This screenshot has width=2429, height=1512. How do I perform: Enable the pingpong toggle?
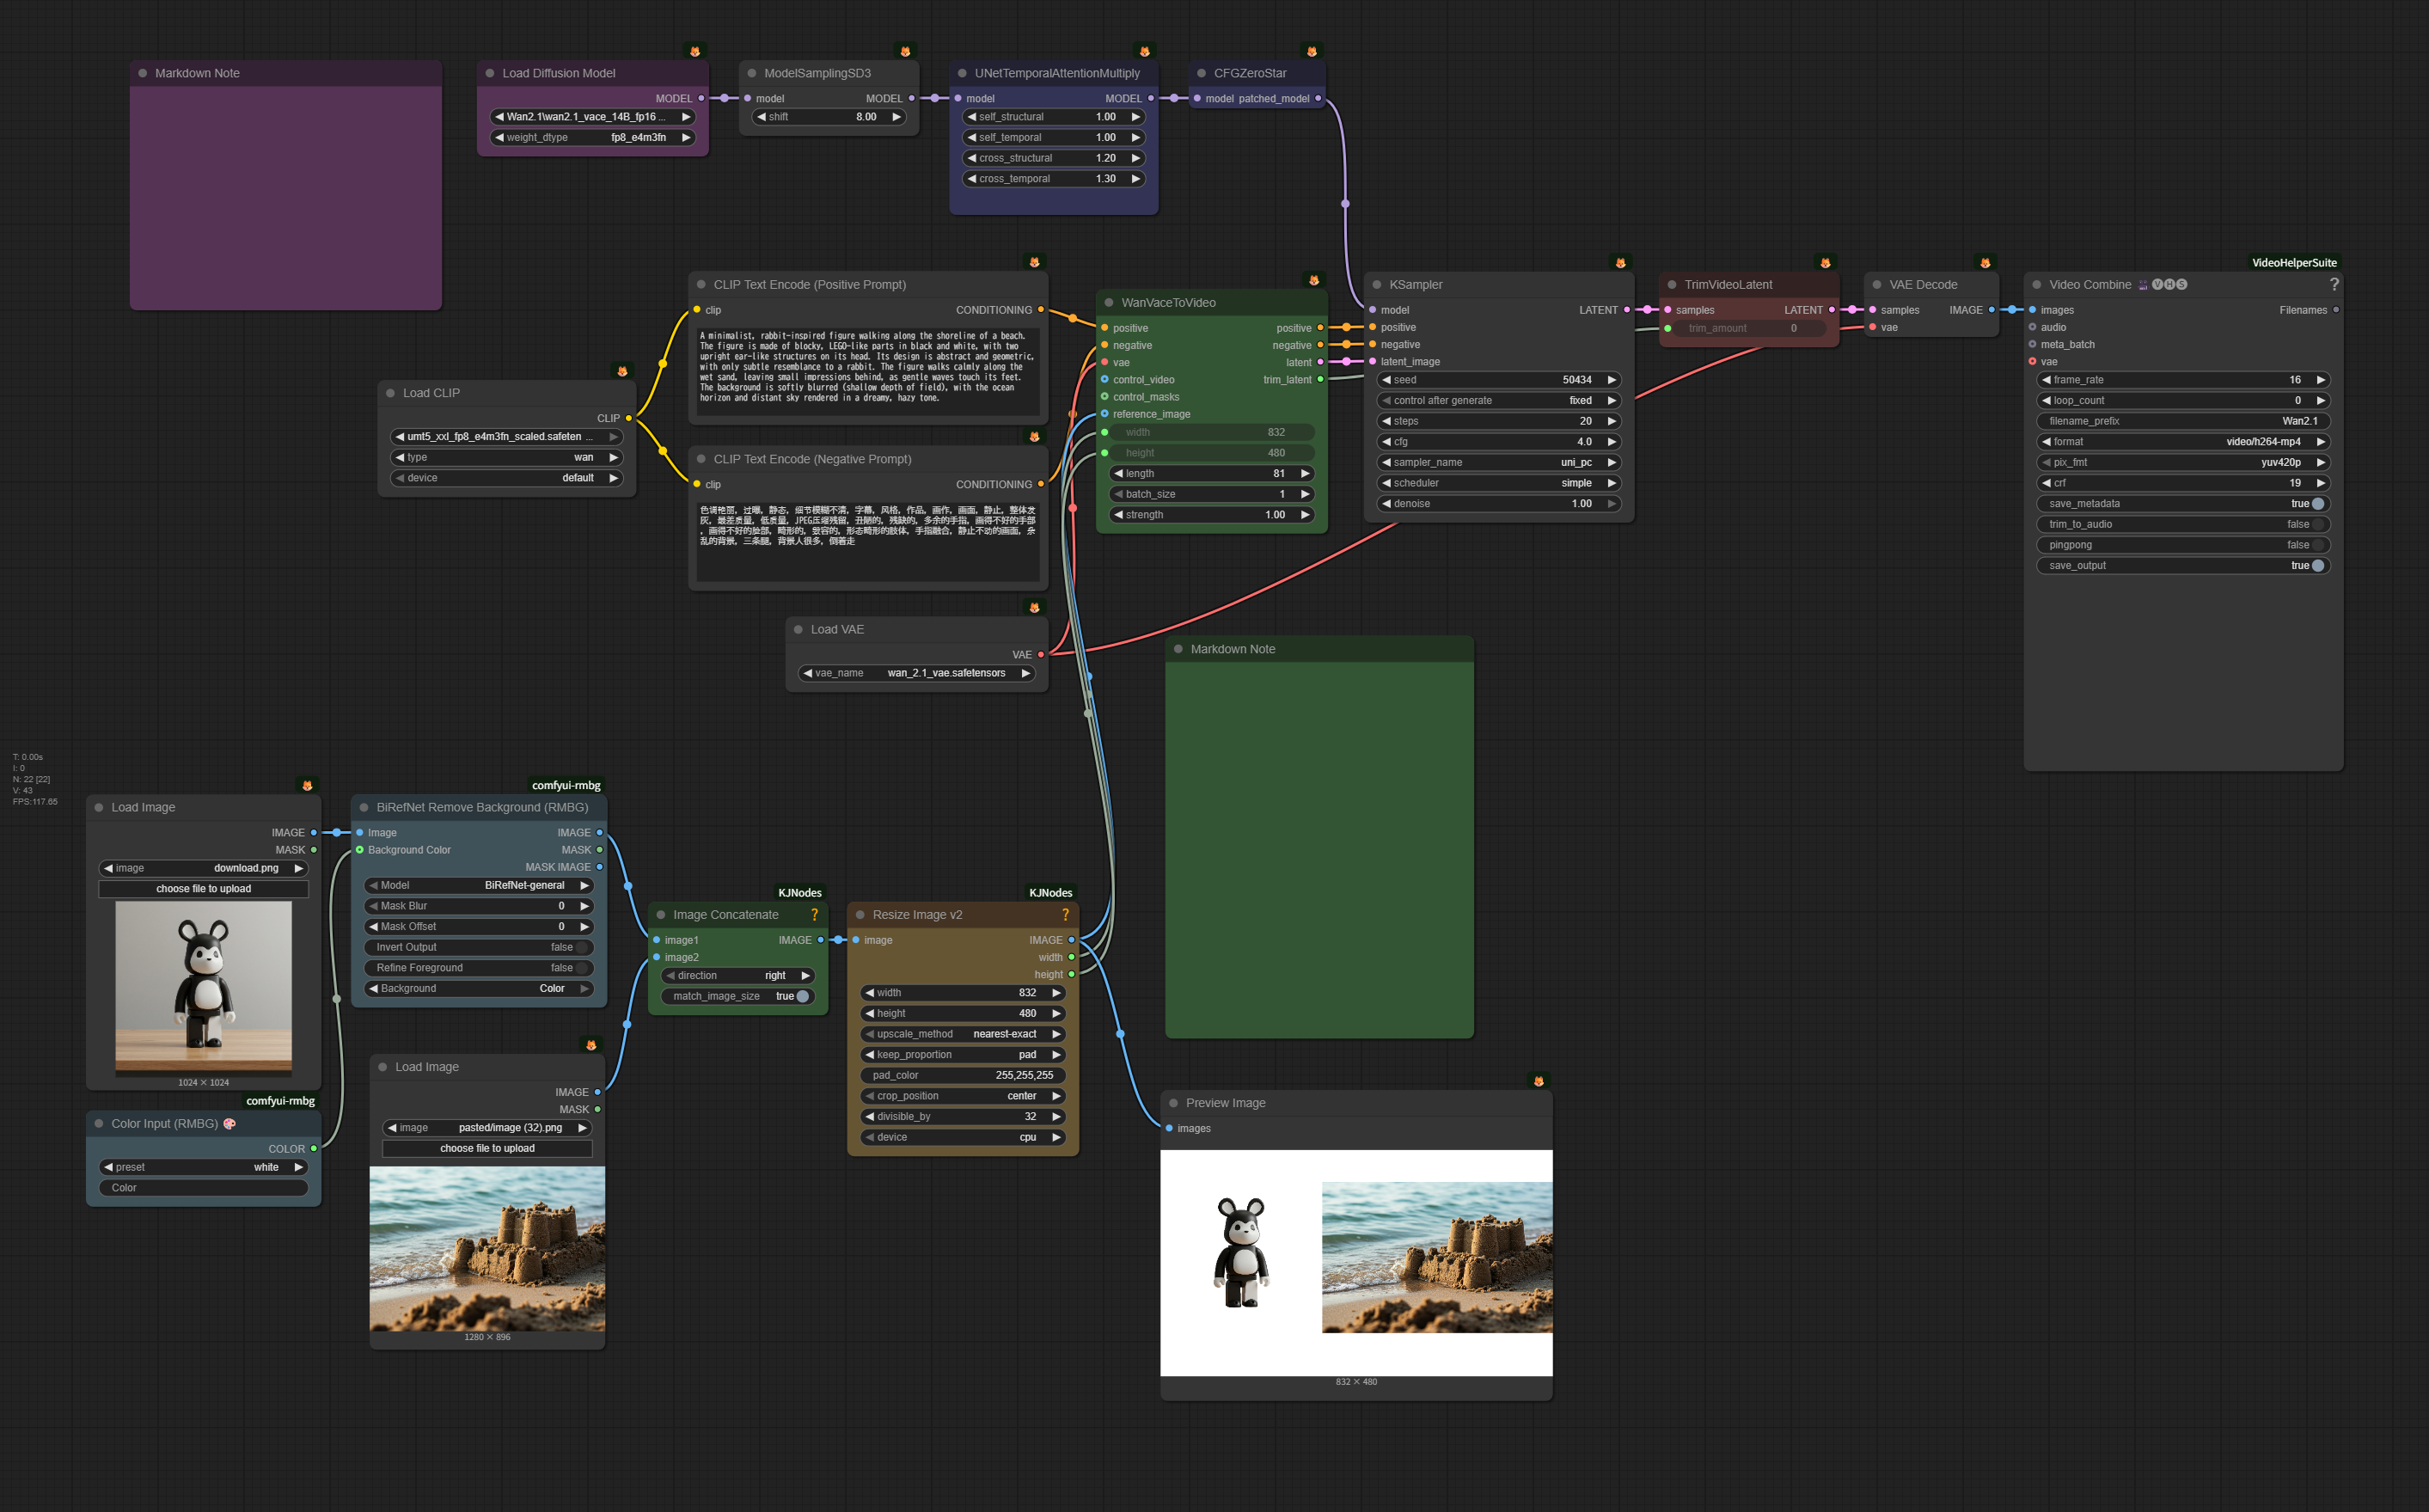(x=2317, y=545)
